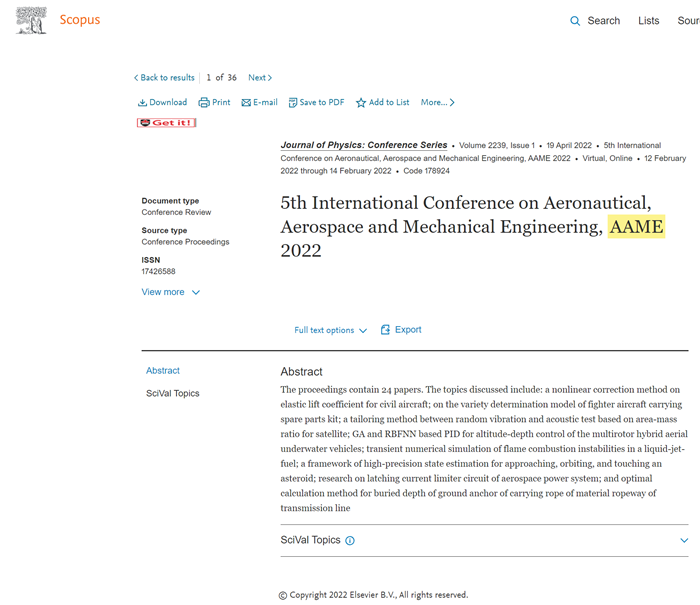Viewport: 700px width, 605px height.
Task: Go to the Next document
Action: coord(260,78)
